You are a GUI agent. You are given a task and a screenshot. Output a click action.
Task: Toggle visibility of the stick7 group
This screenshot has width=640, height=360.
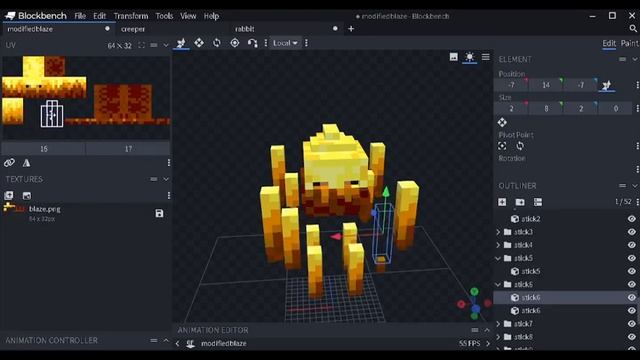631,324
